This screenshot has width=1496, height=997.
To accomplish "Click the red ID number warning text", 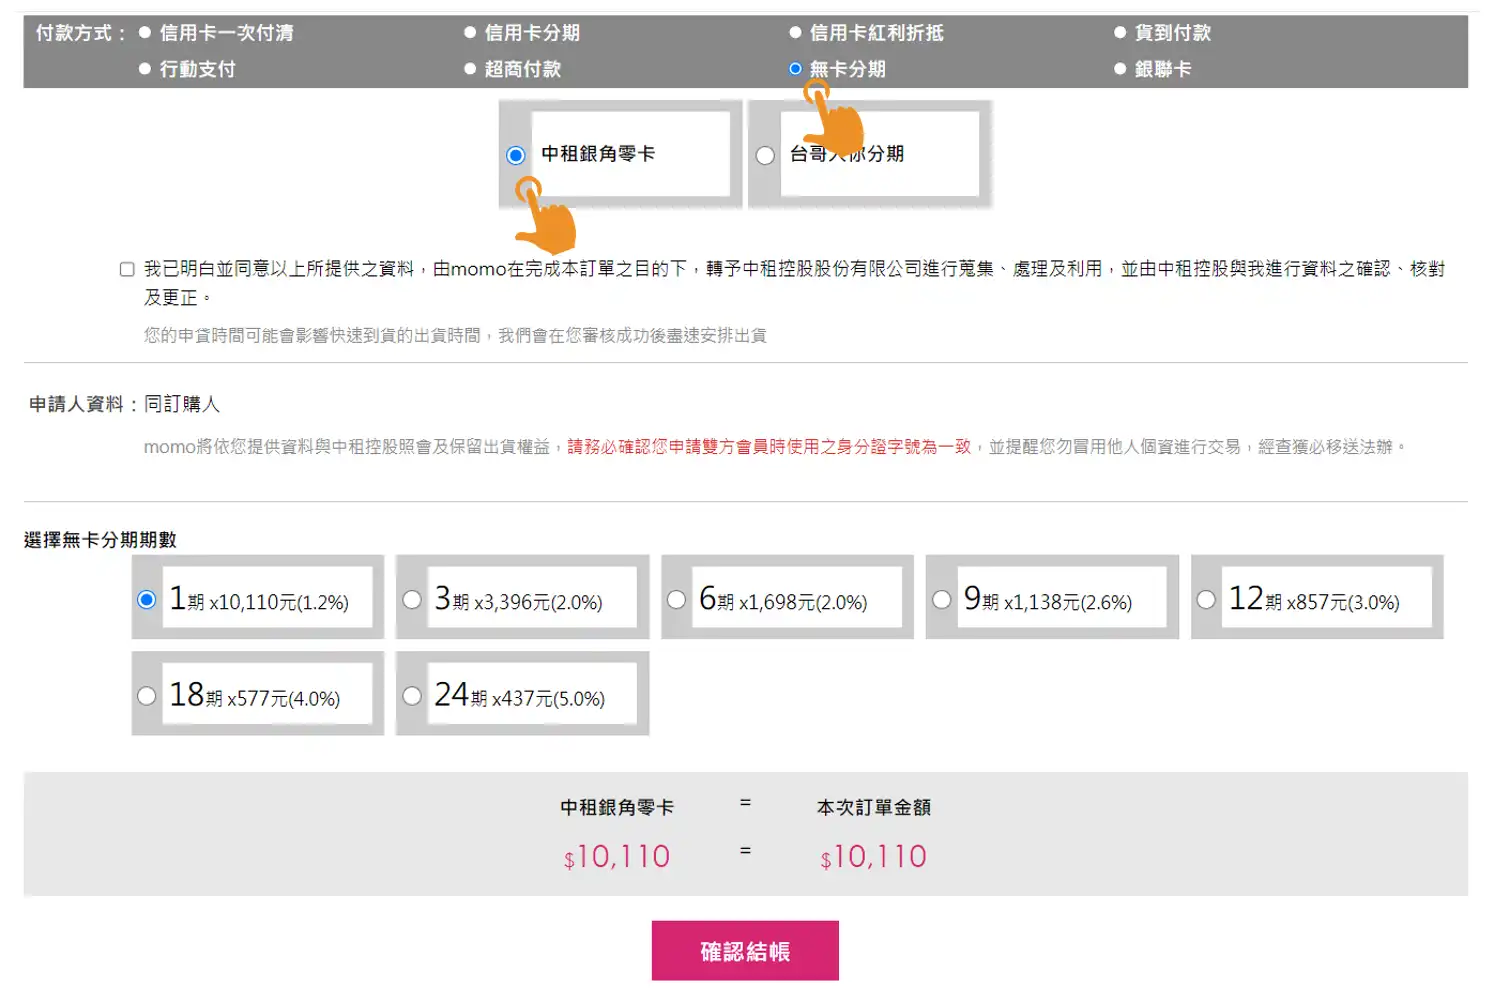I will pos(769,447).
